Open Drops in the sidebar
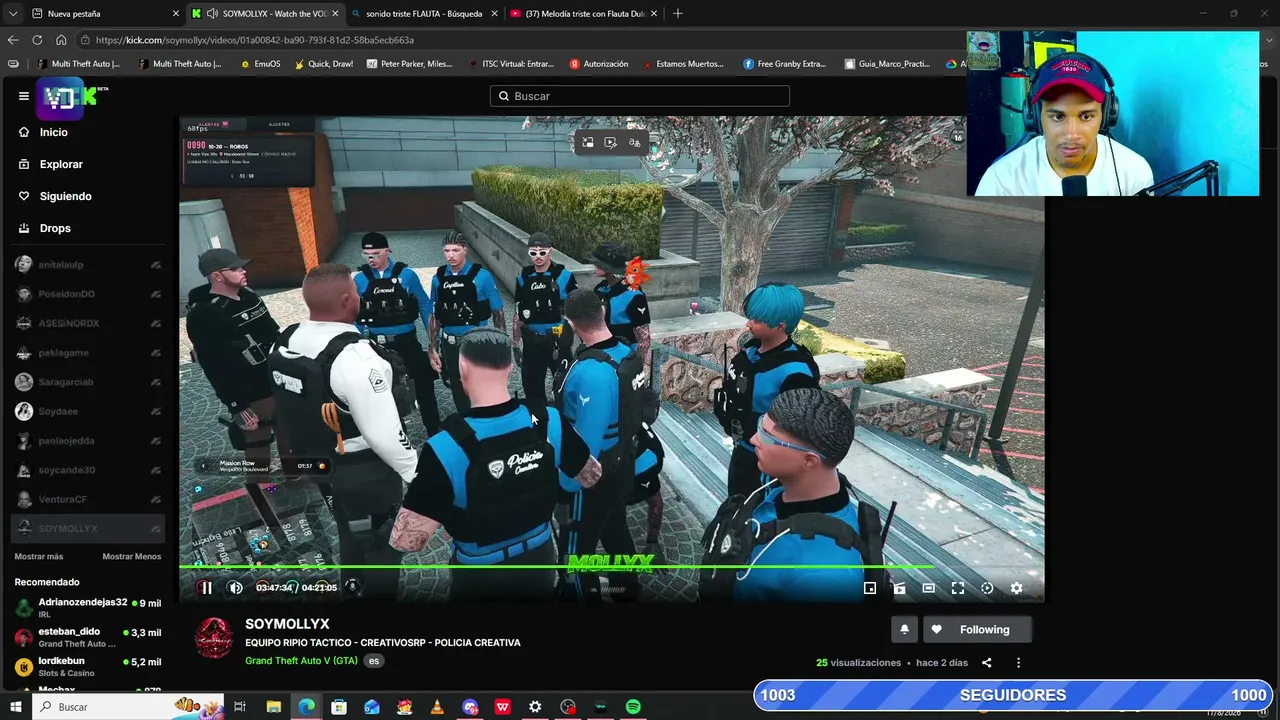 (55, 228)
